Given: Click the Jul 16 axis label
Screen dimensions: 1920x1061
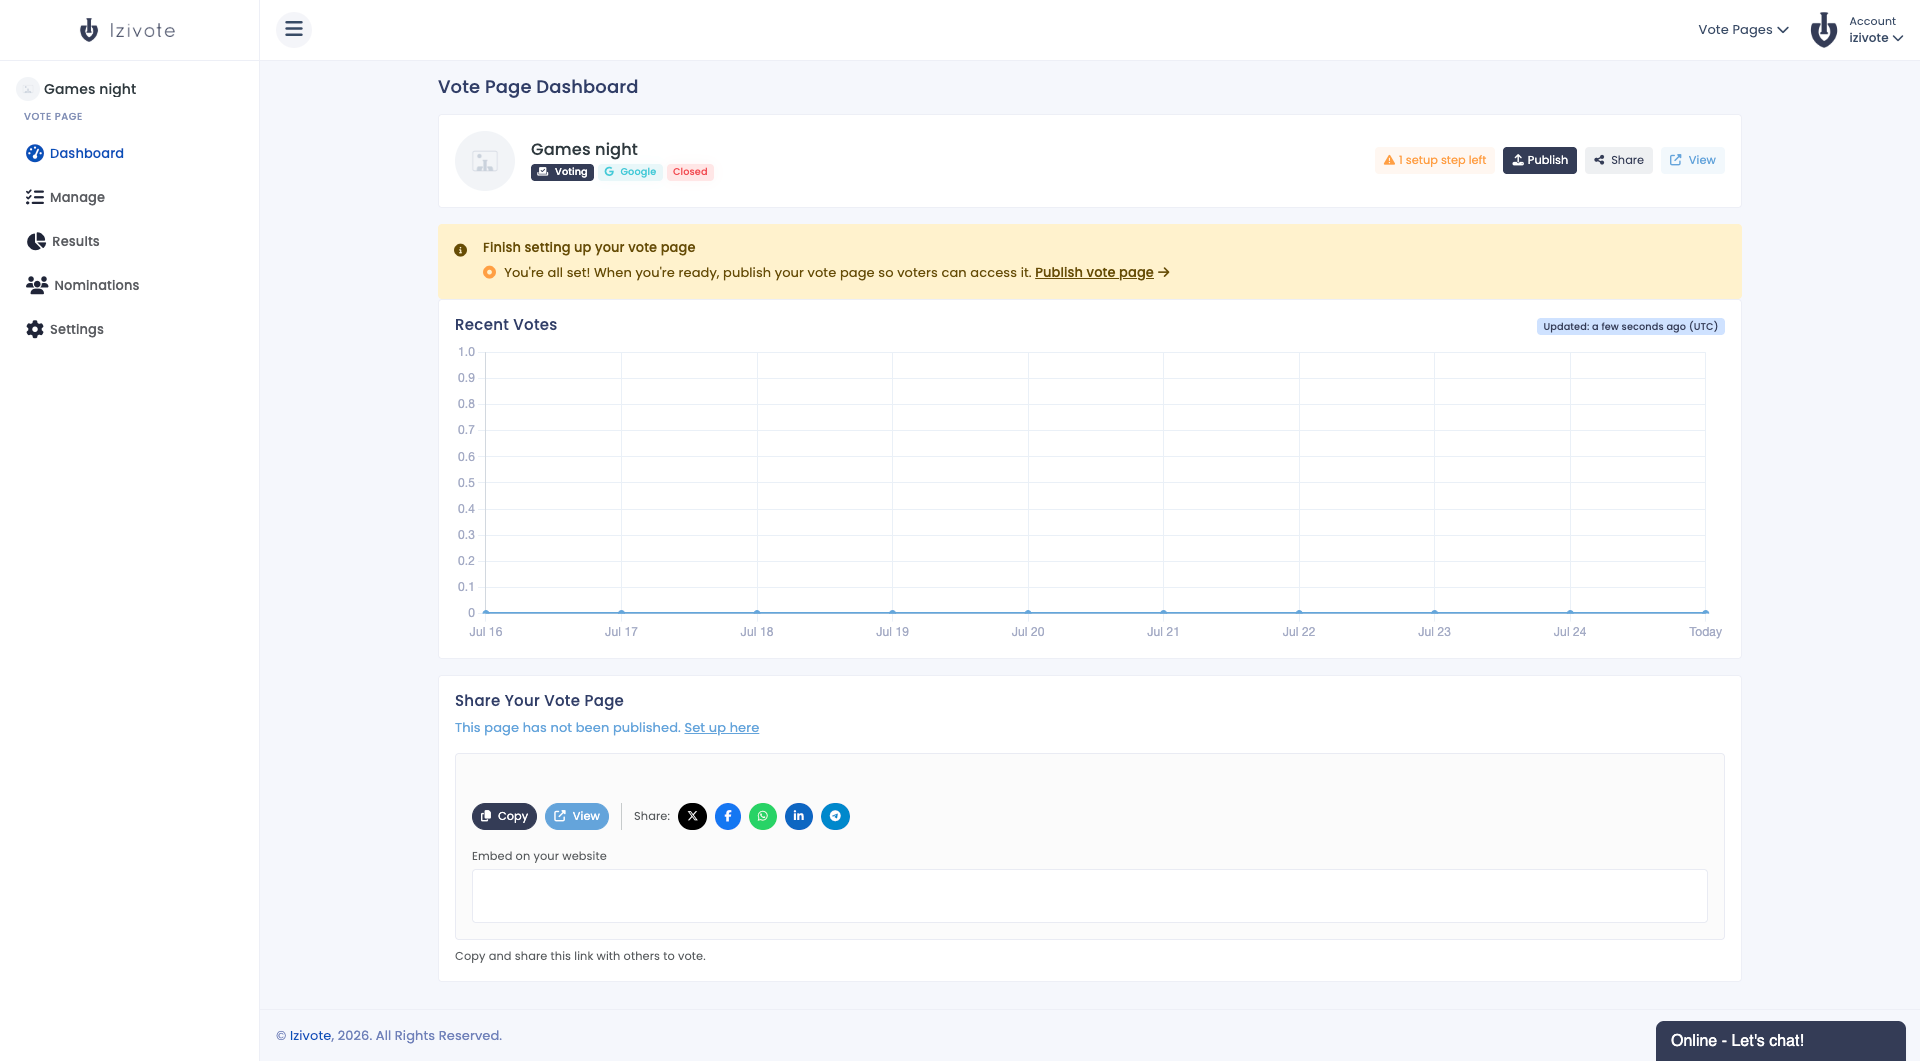Looking at the screenshot, I should coord(486,632).
